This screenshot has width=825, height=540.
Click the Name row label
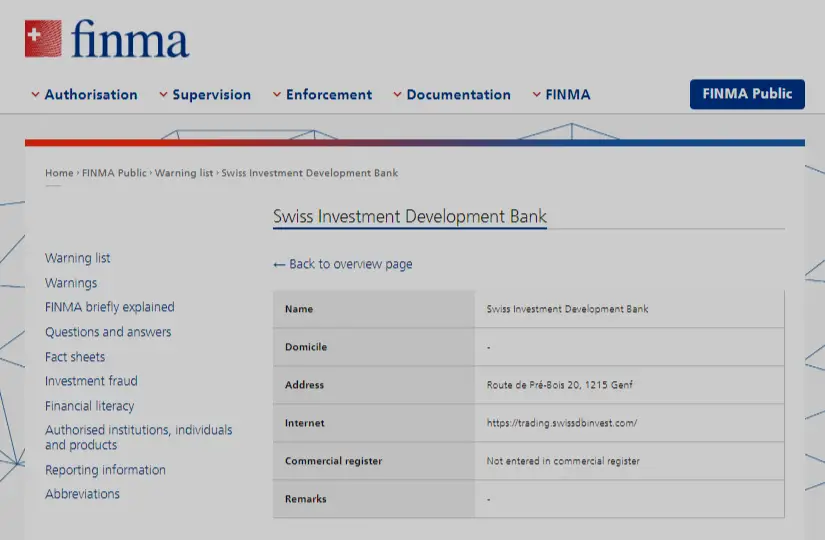[299, 309]
